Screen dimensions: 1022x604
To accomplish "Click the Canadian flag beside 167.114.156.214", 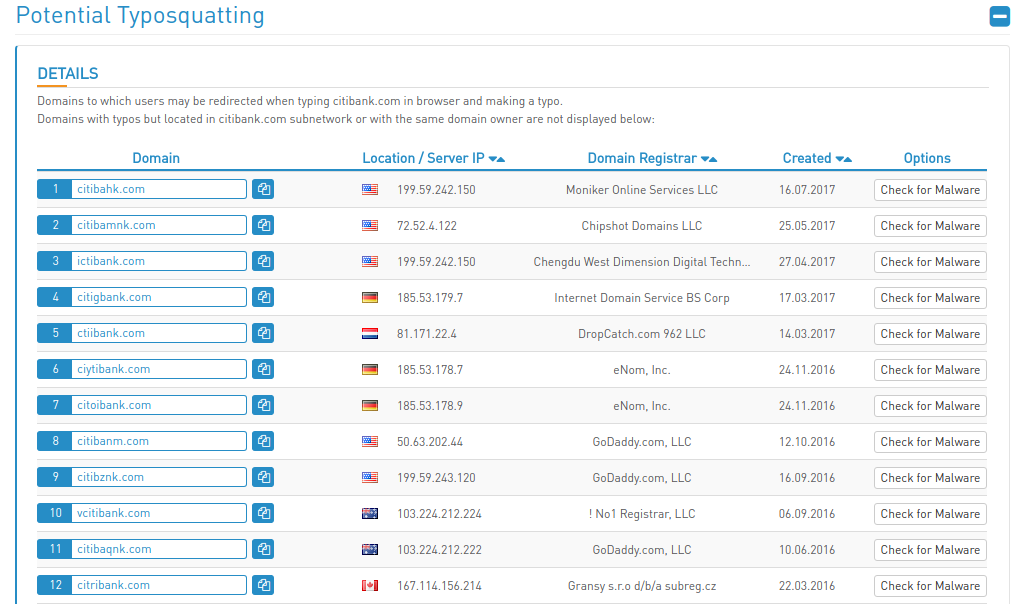I will tap(370, 586).
